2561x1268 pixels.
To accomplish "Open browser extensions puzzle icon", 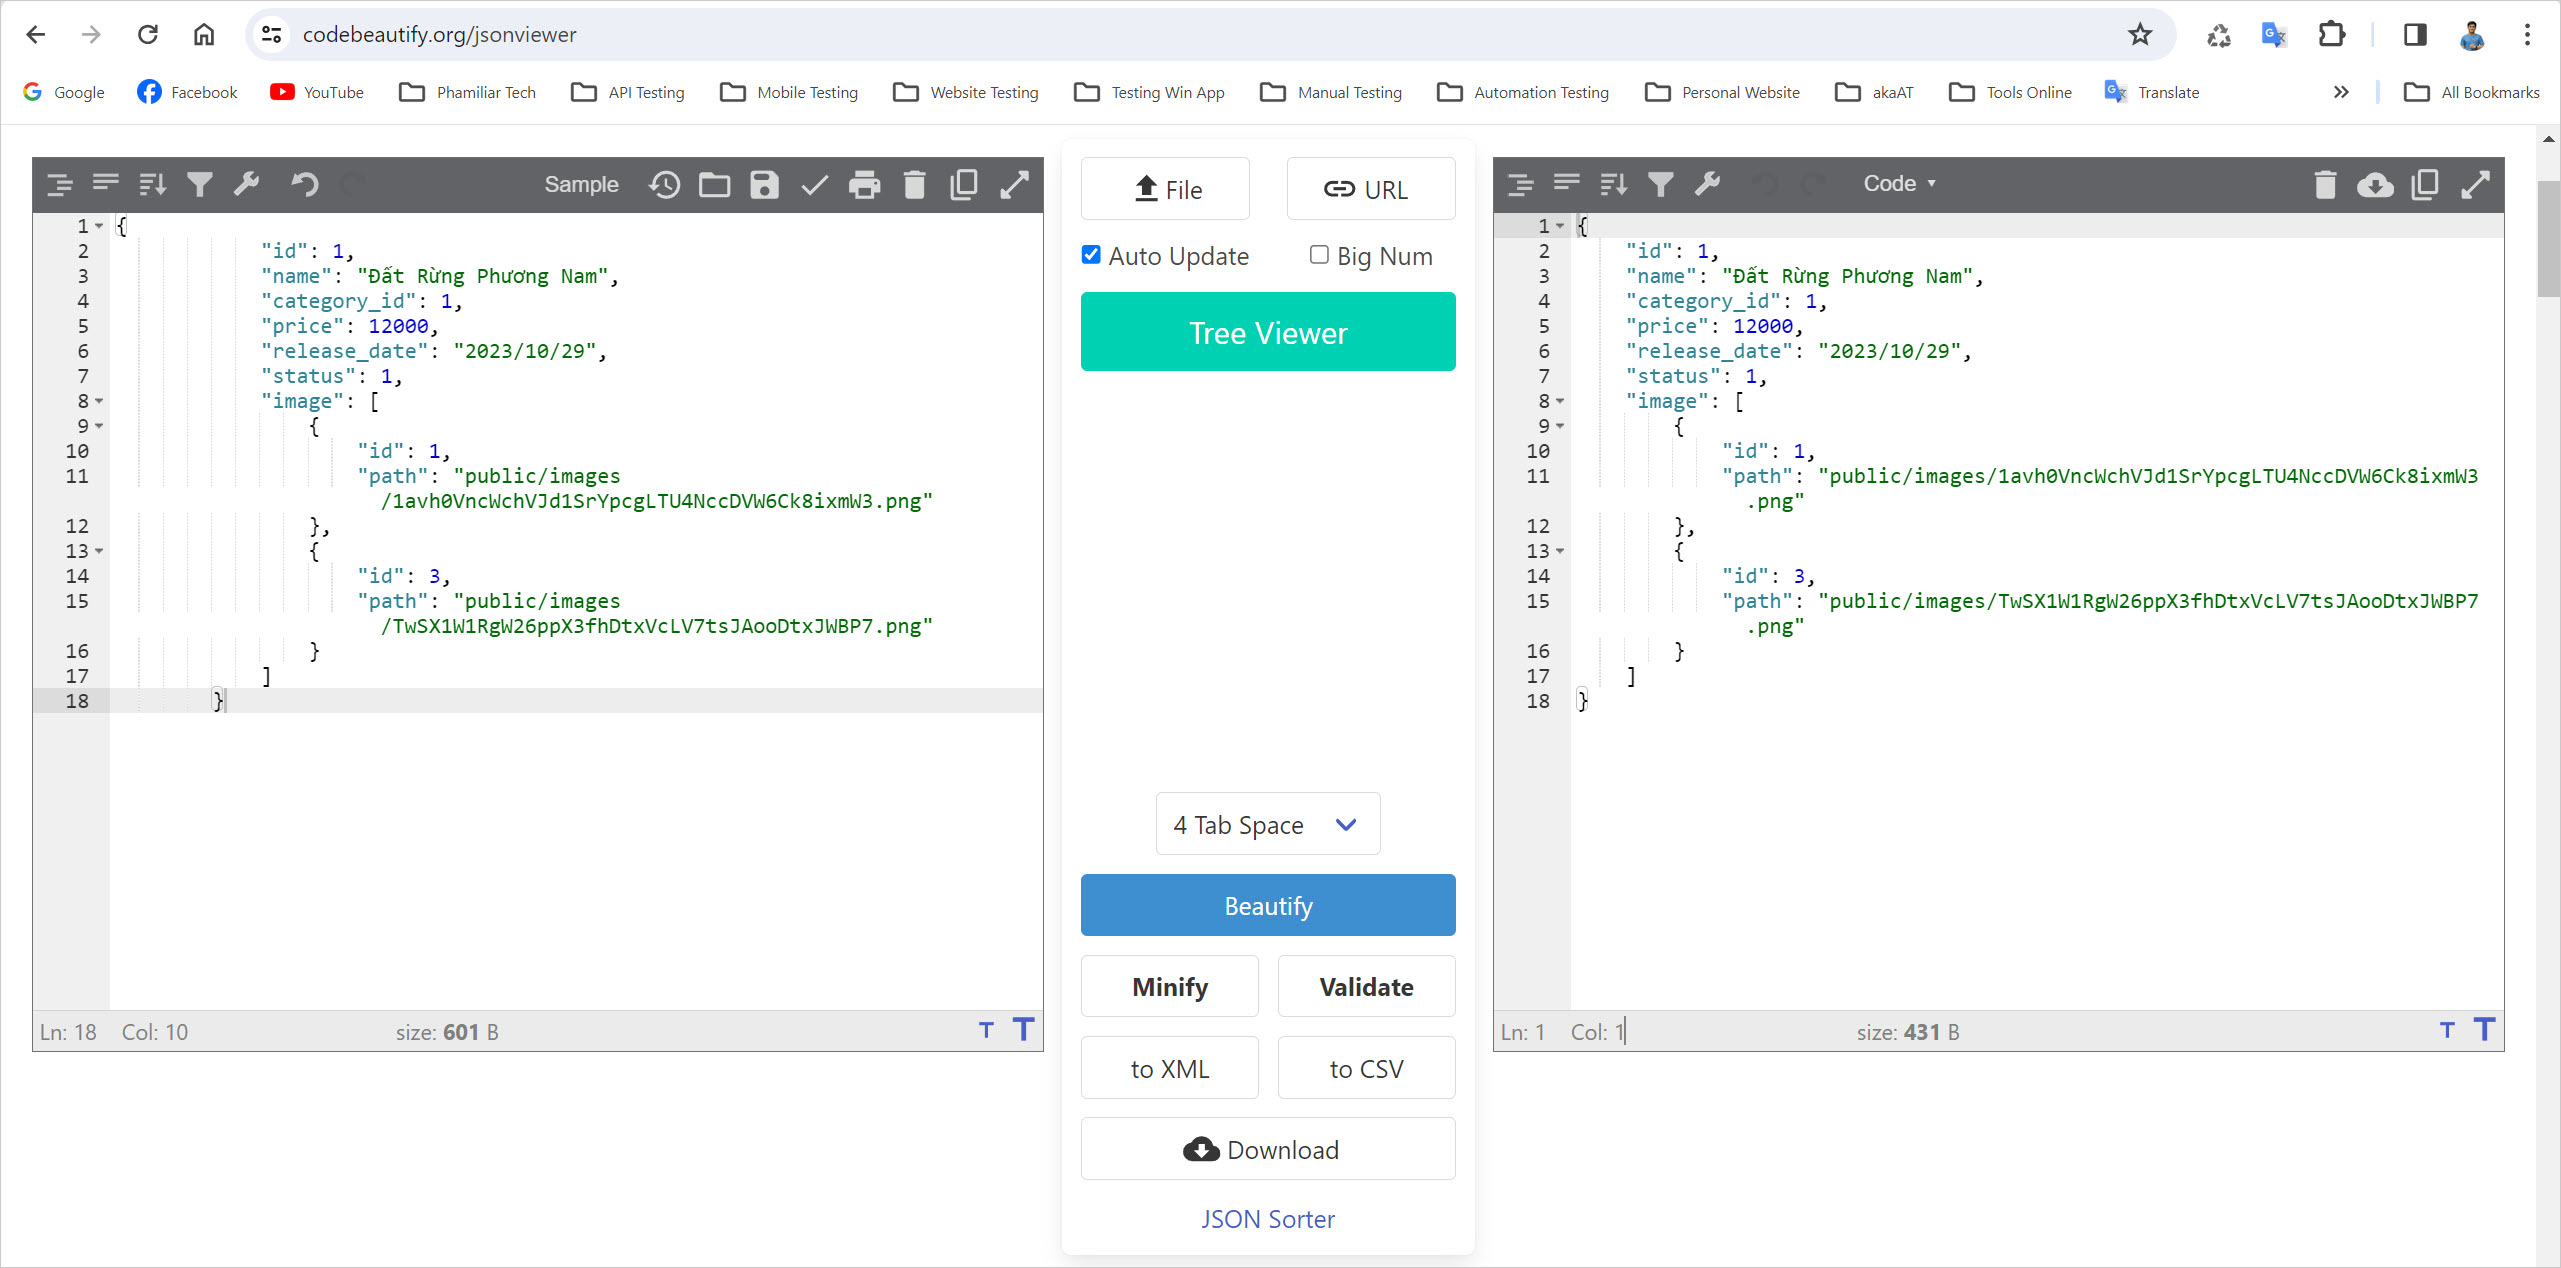I will (2332, 35).
